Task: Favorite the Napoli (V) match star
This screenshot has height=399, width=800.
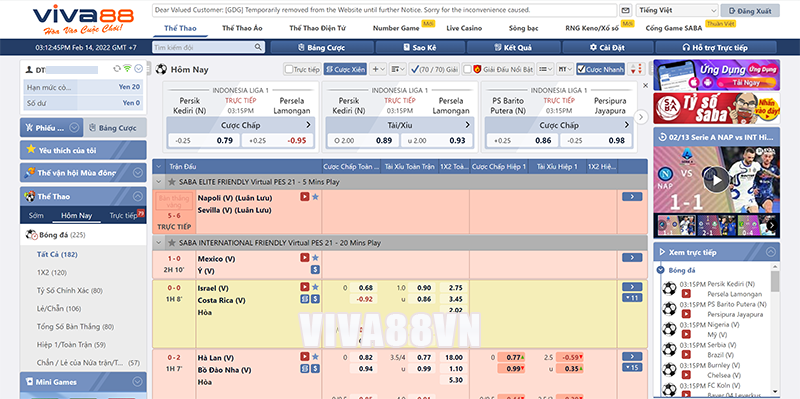Action: 315,196
